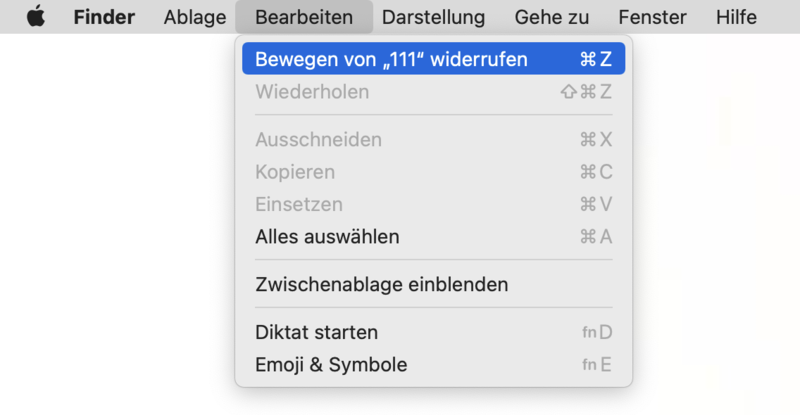The width and height of the screenshot is (800, 415).
Task: Open the Apple logo menu
Action: click(x=36, y=17)
